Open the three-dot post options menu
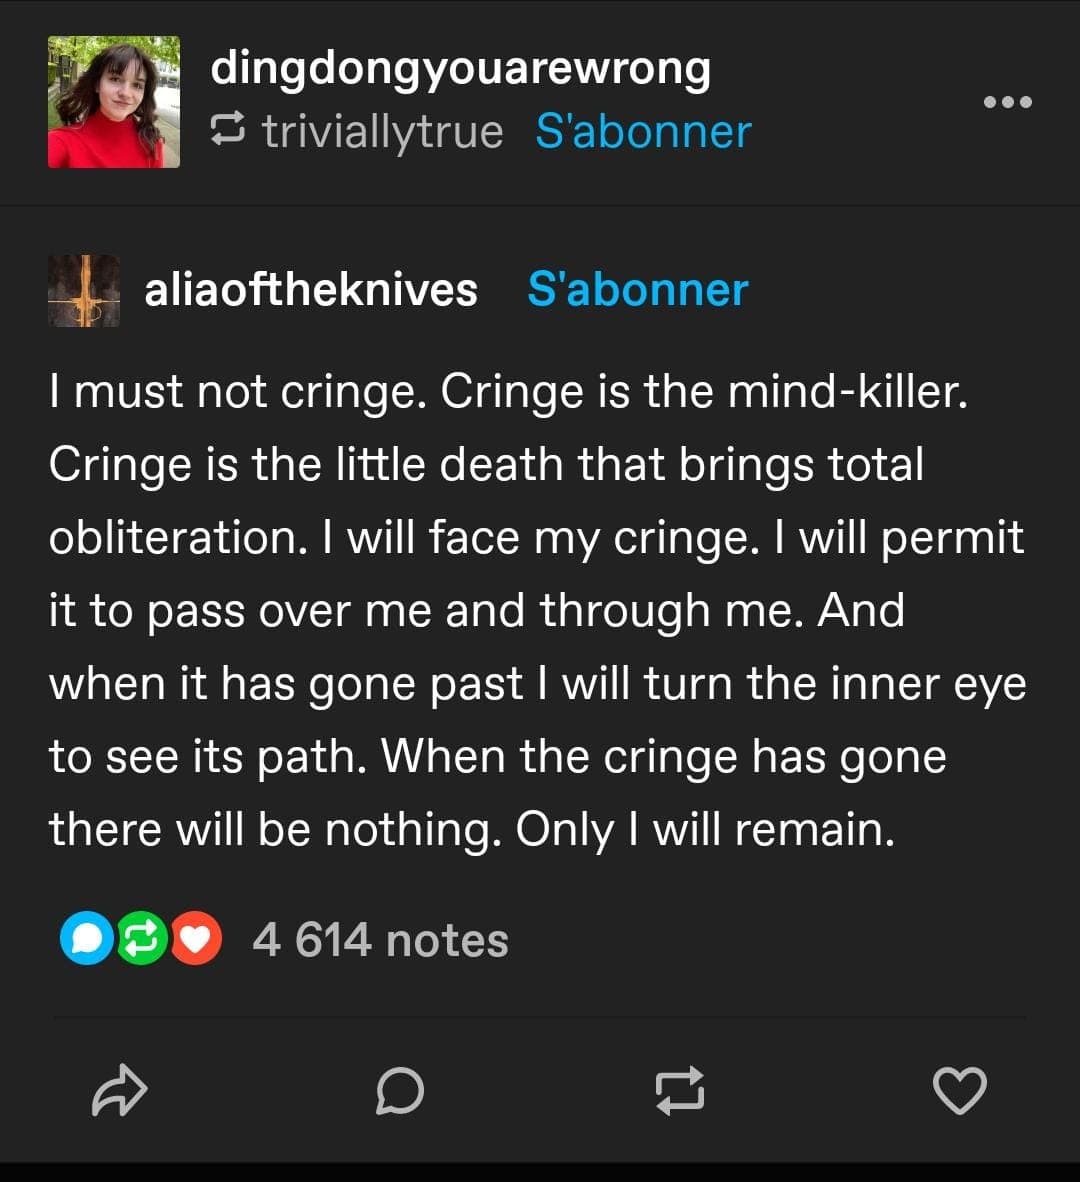 coord(1007,102)
